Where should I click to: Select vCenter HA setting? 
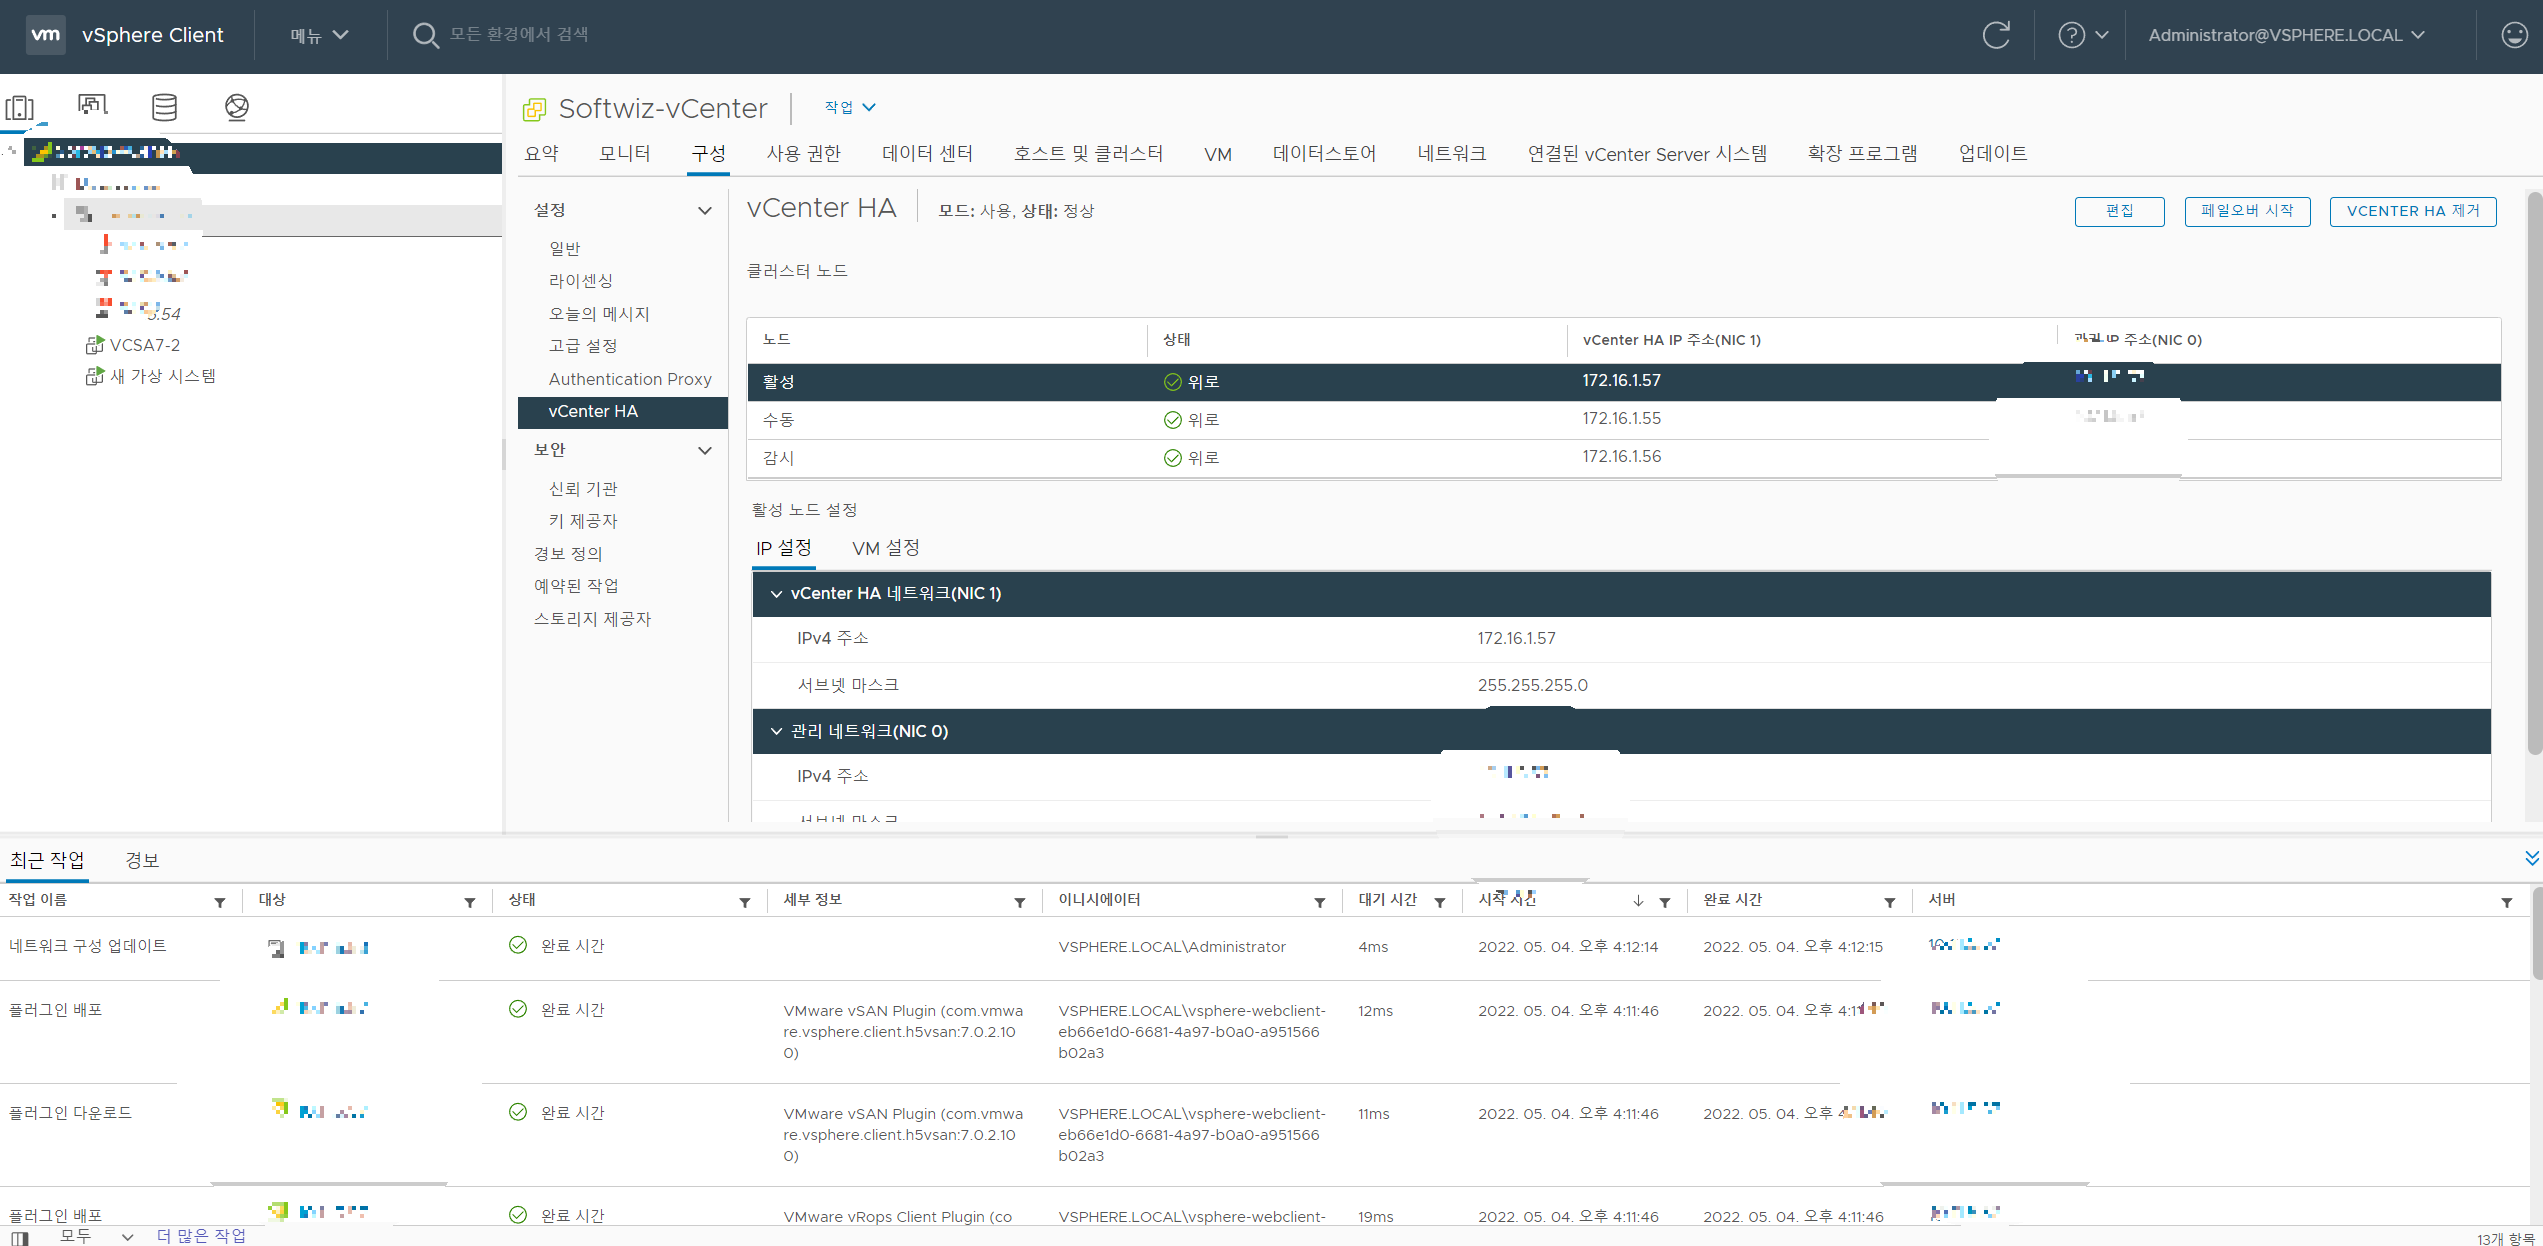(x=622, y=412)
